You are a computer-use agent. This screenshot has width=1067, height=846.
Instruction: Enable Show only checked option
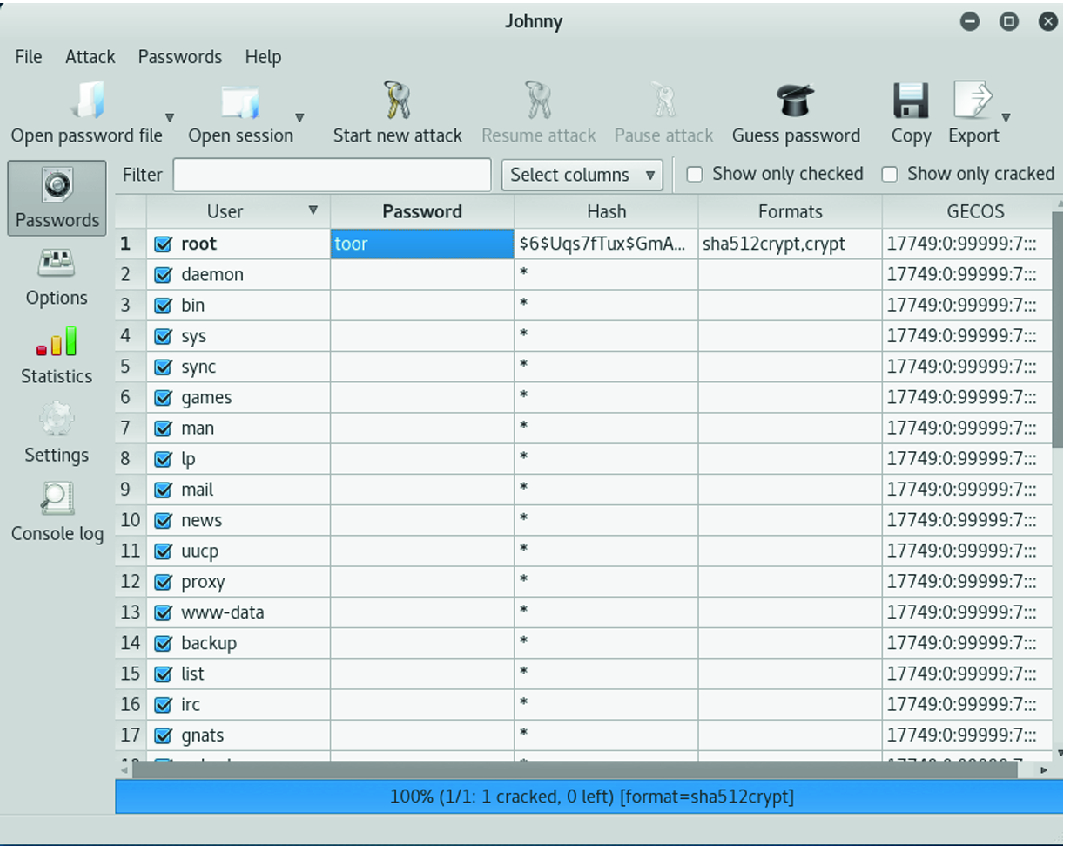coord(694,174)
